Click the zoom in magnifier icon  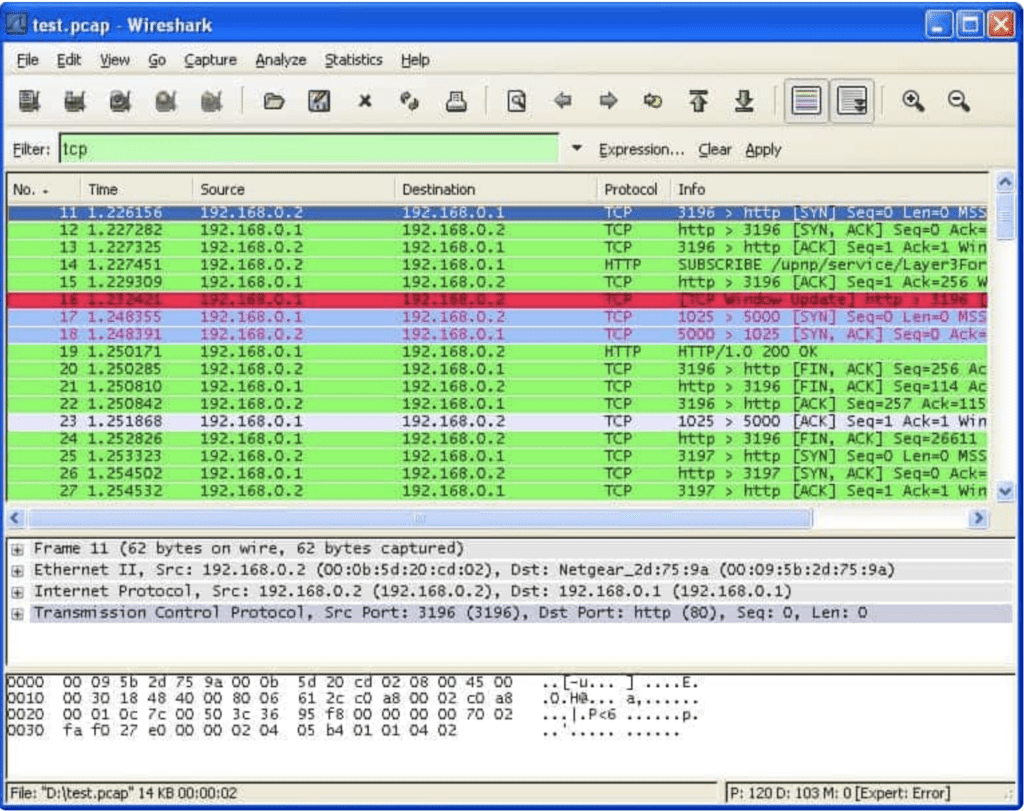click(909, 100)
